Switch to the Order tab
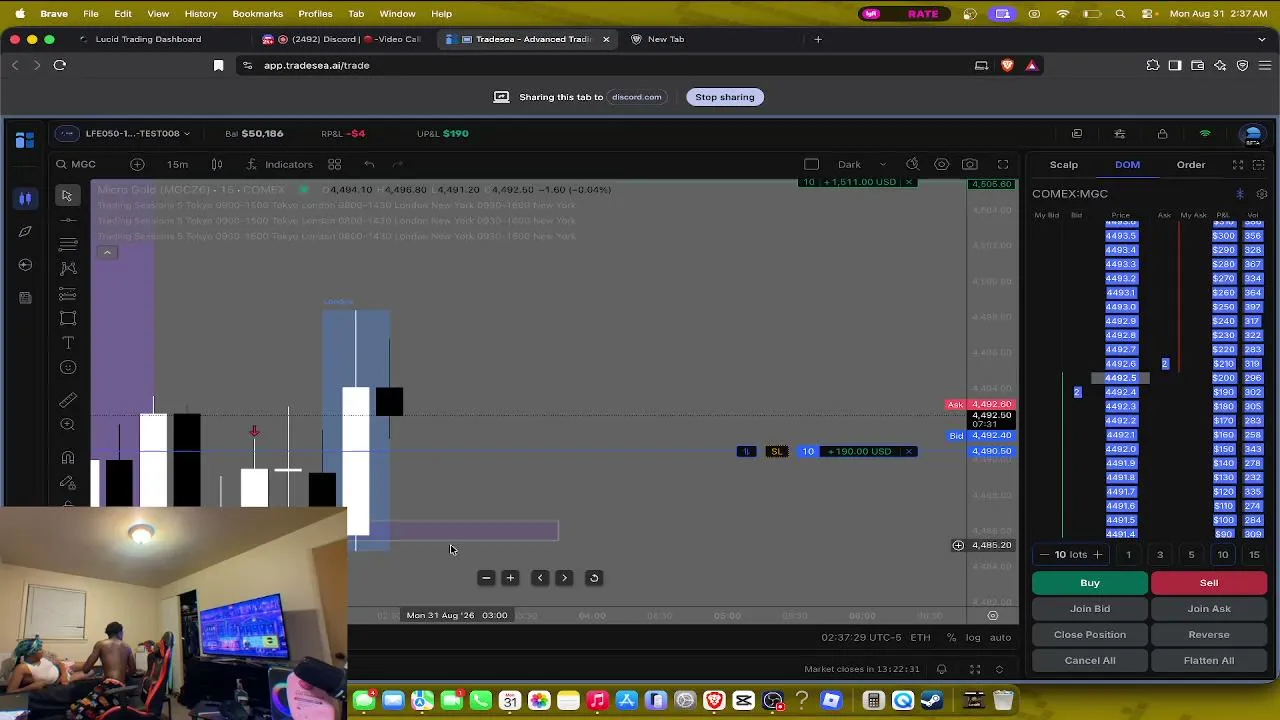The width and height of the screenshot is (1280, 720). click(x=1190, y=164)
